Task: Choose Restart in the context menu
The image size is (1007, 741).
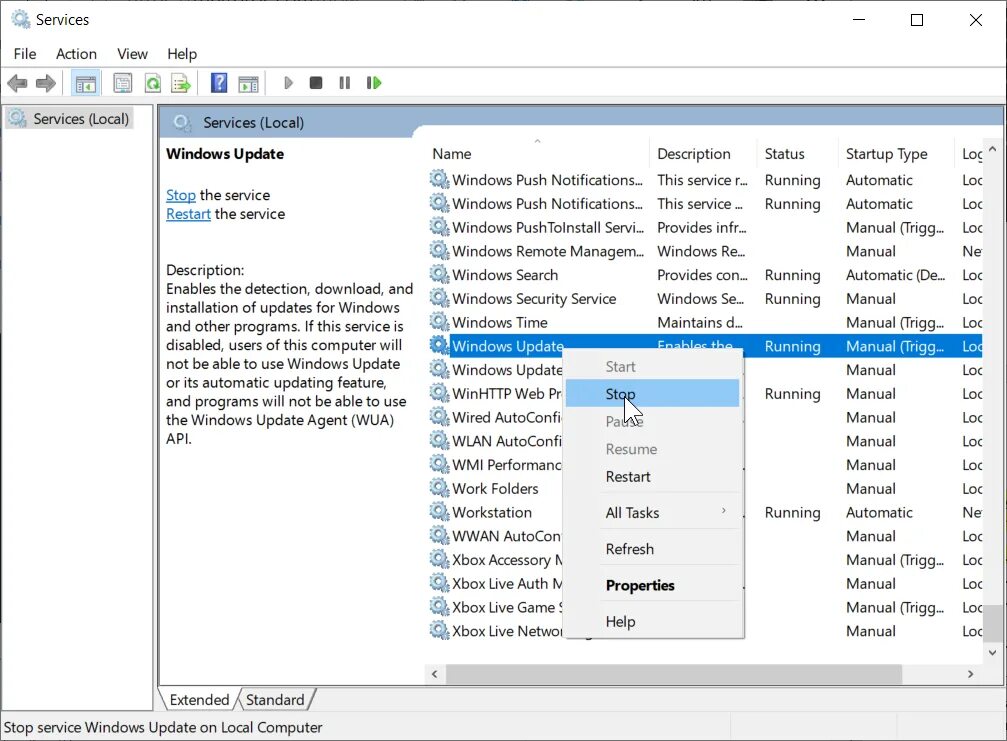Action: (x=652, y=476)
